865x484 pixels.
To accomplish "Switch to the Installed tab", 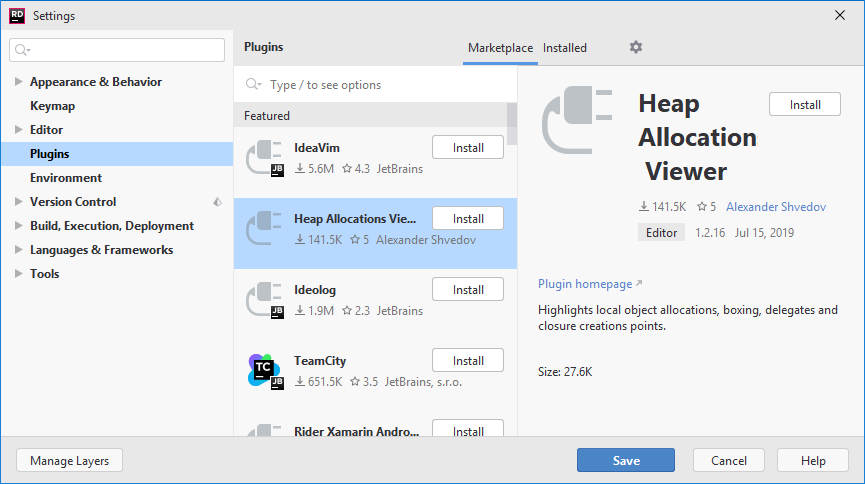I will (564, 48).
